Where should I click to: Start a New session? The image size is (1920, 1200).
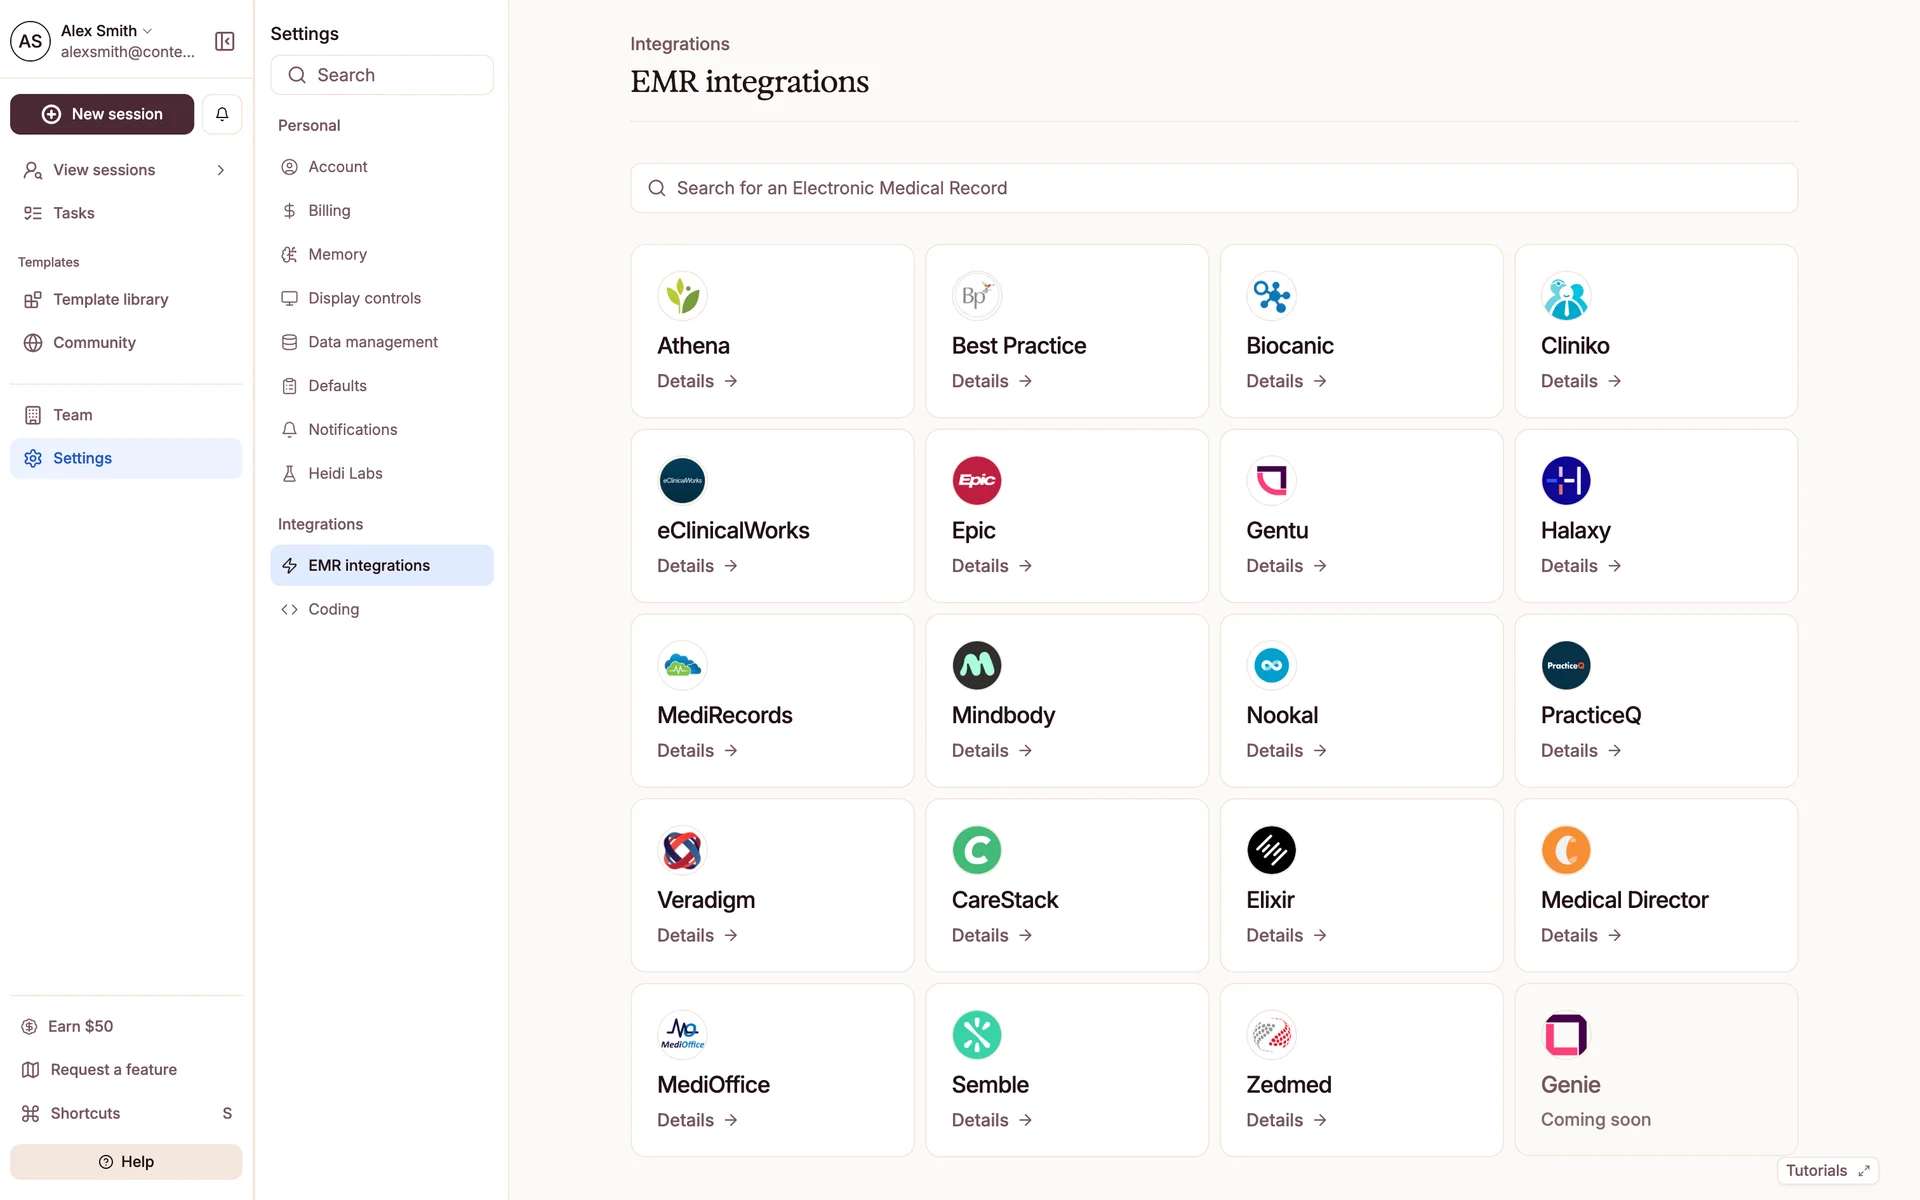click(x=102, y=114)
